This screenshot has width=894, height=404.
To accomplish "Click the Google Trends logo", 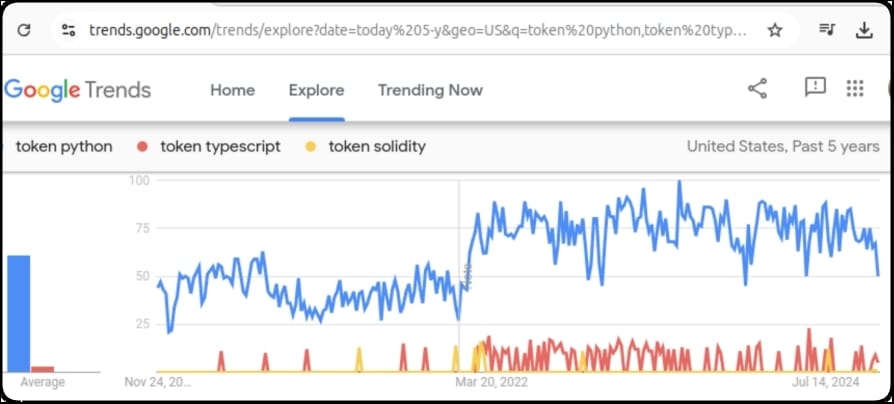I will (x=78, y=90).
